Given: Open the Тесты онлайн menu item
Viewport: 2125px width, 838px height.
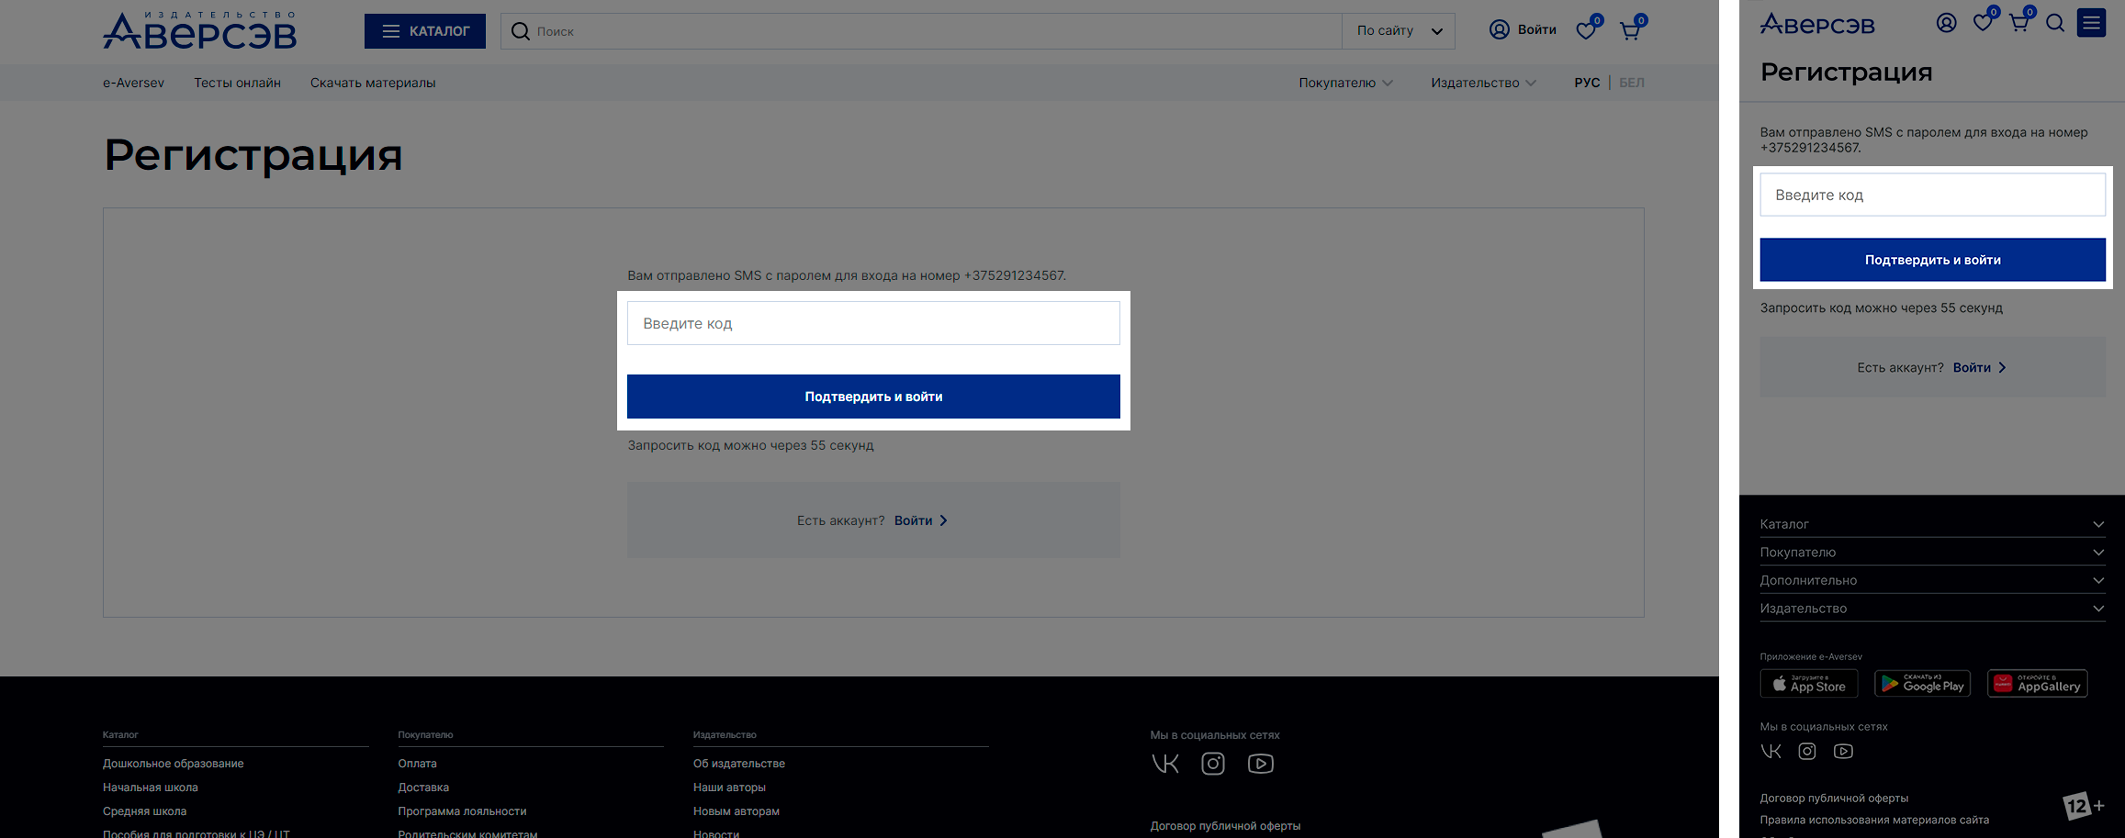Looking at the screenshot, I should tap(237, 83).
